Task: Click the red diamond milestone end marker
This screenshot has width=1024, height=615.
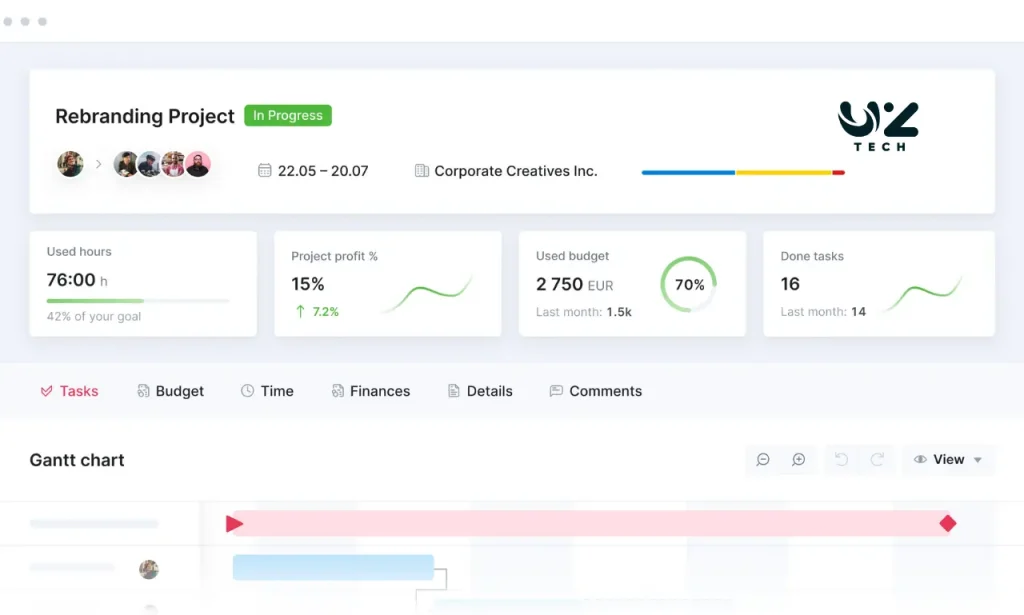Action: tap(948, 523)
